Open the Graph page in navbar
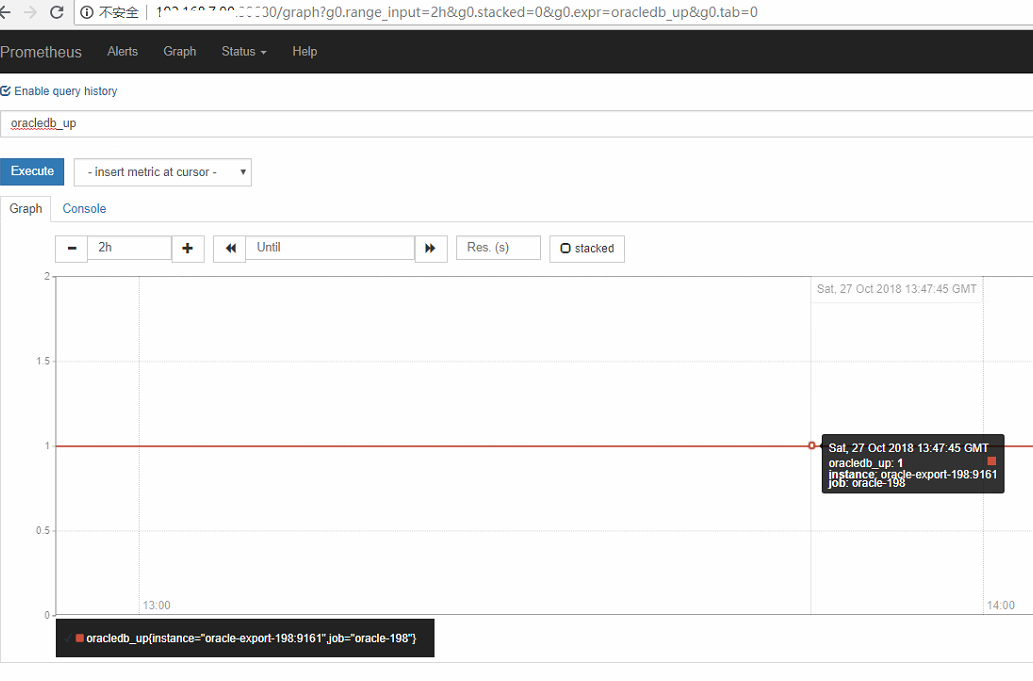This screenshot has width=1033, height=681. point(180,51)
